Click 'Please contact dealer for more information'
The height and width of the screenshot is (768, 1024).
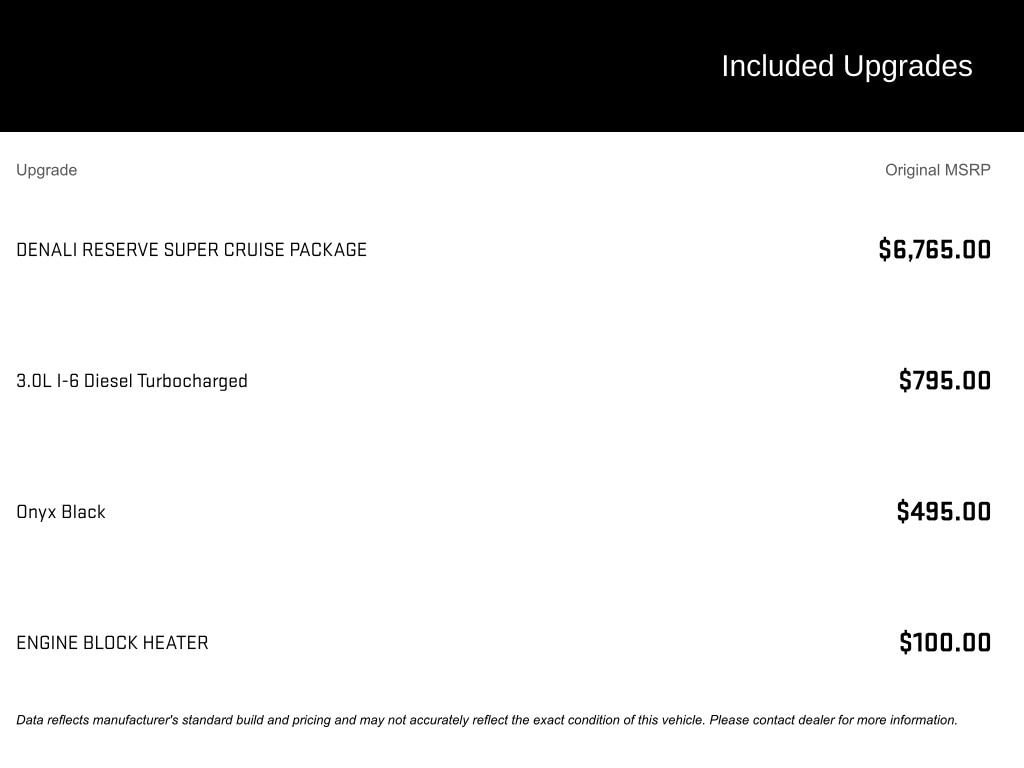(x=833, y=720)
